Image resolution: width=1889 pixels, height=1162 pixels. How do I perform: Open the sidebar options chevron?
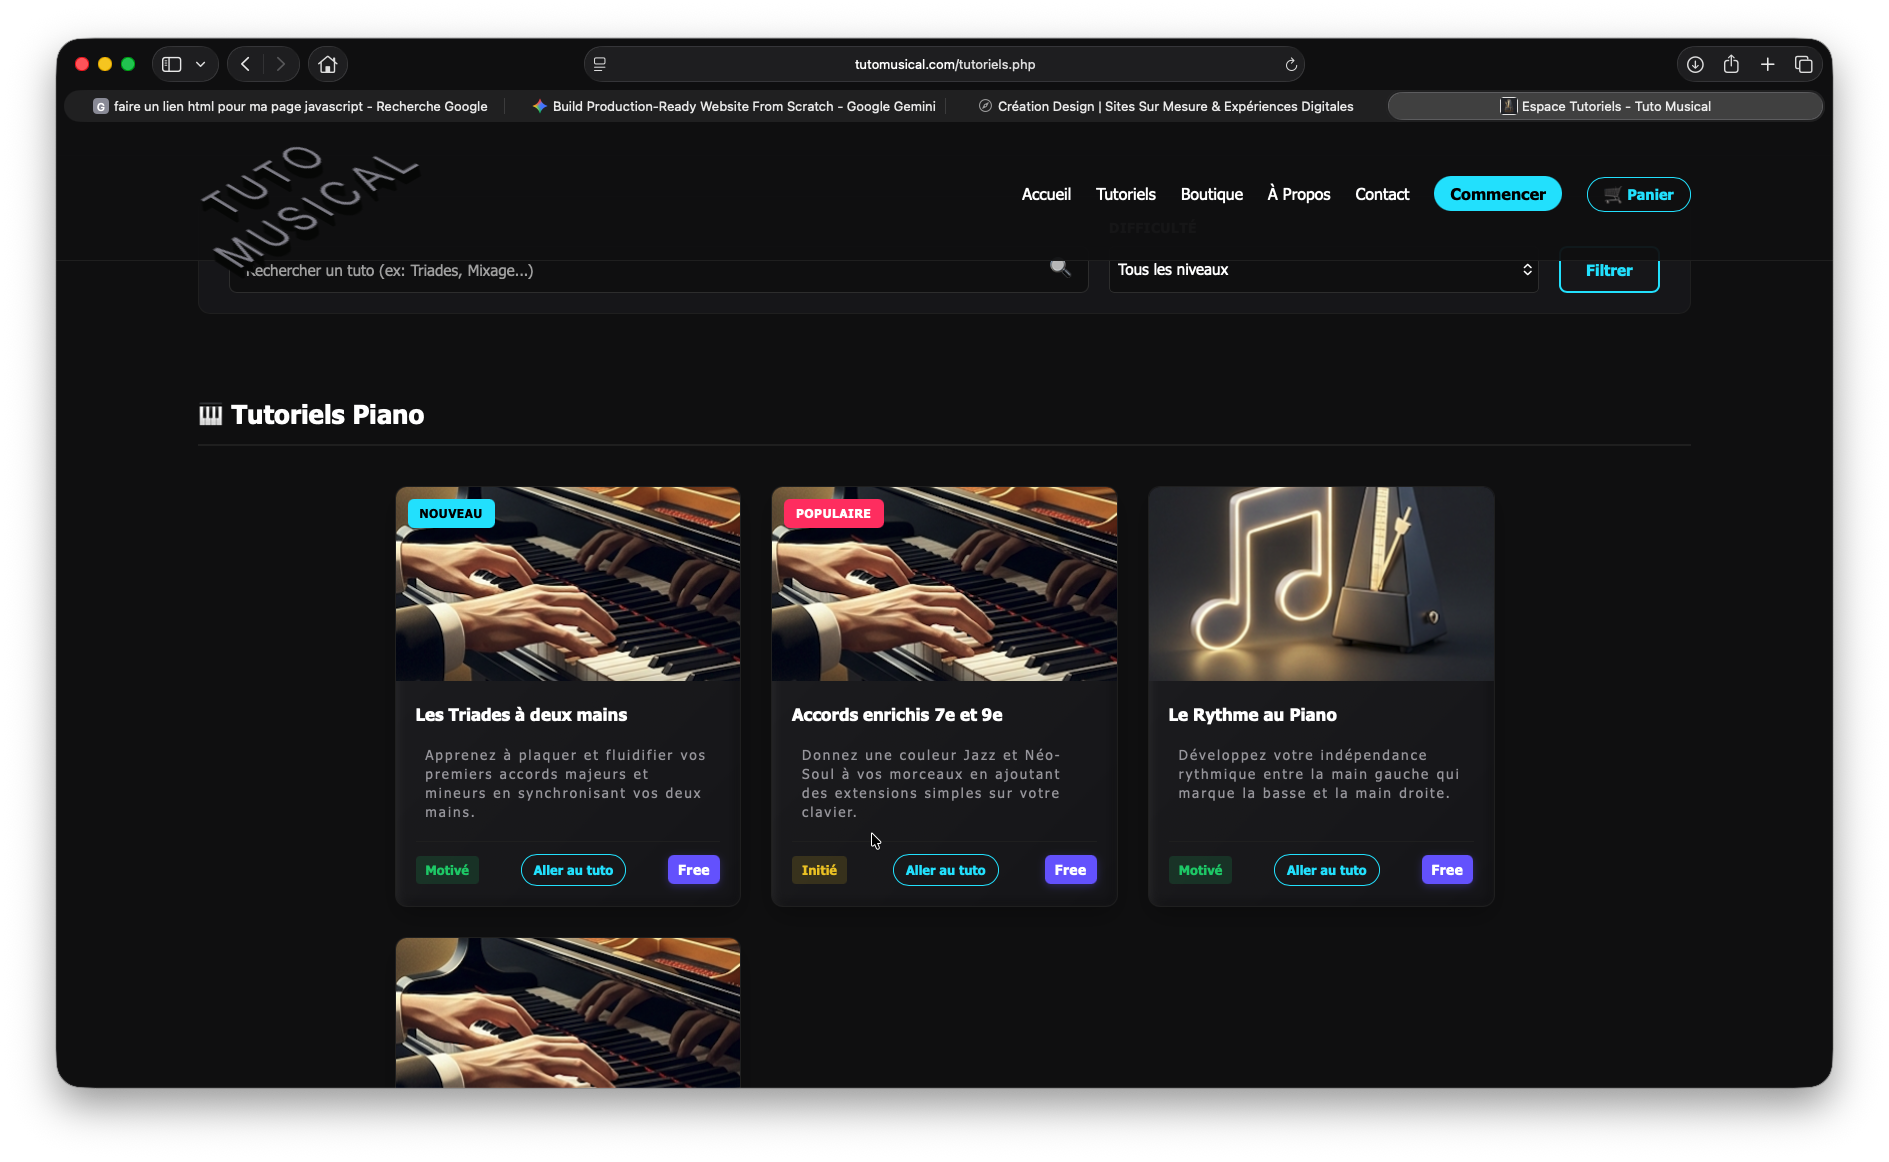tap(201, 64)
